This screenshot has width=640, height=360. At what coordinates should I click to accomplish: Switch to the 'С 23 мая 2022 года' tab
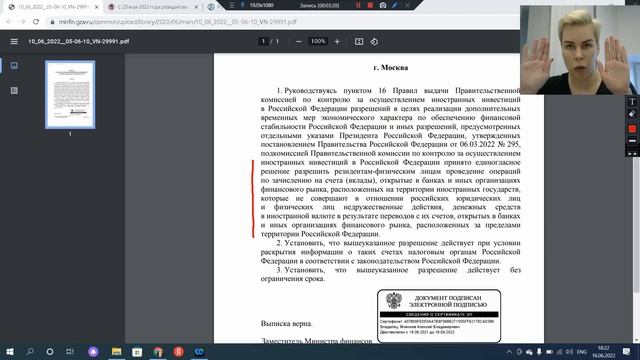tap(152, 7)
